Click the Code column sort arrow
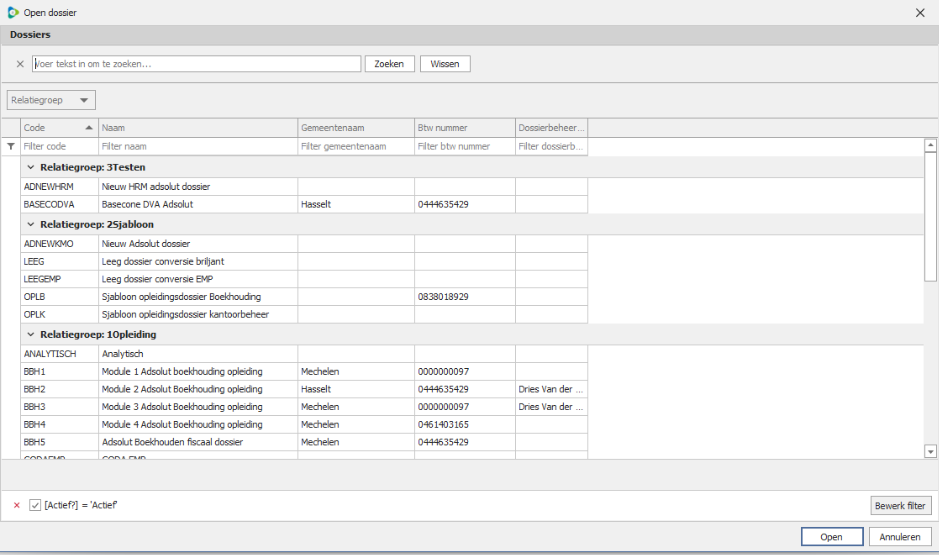The width and height of the screenshot is (939, 555). [89, 128]
